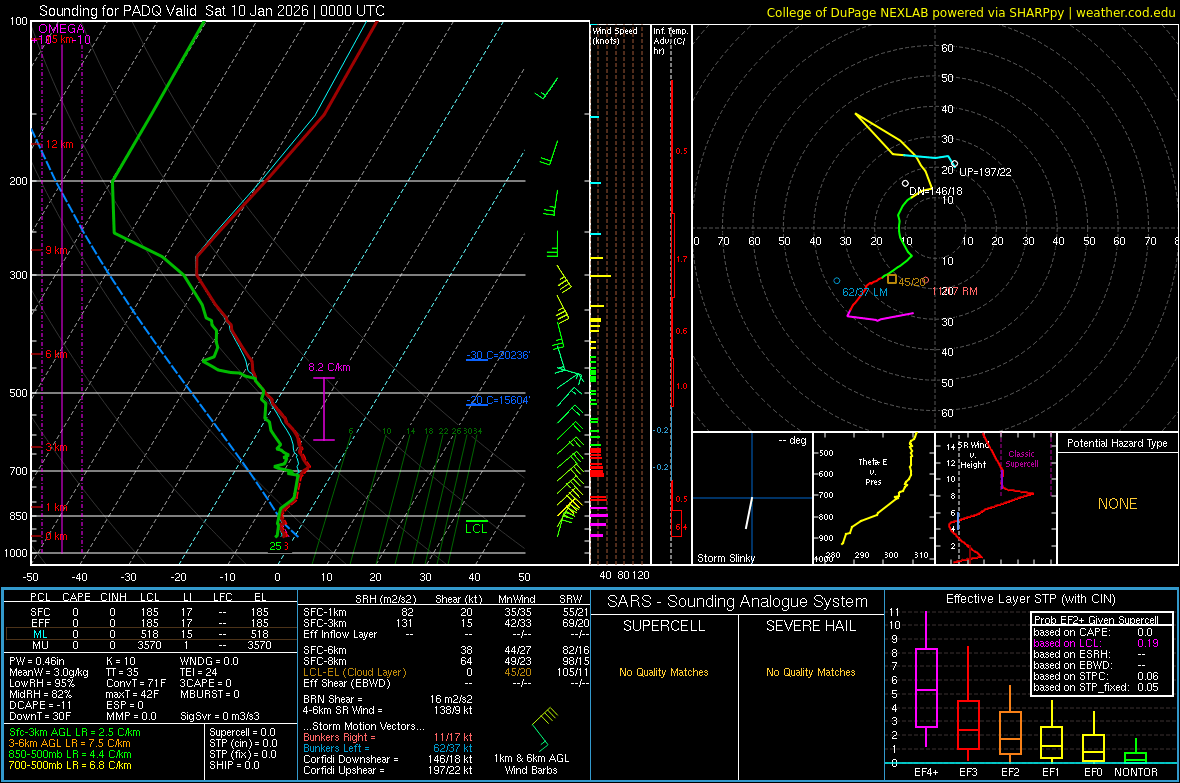Click the -20 C=15604' height label

click(498, 401)
